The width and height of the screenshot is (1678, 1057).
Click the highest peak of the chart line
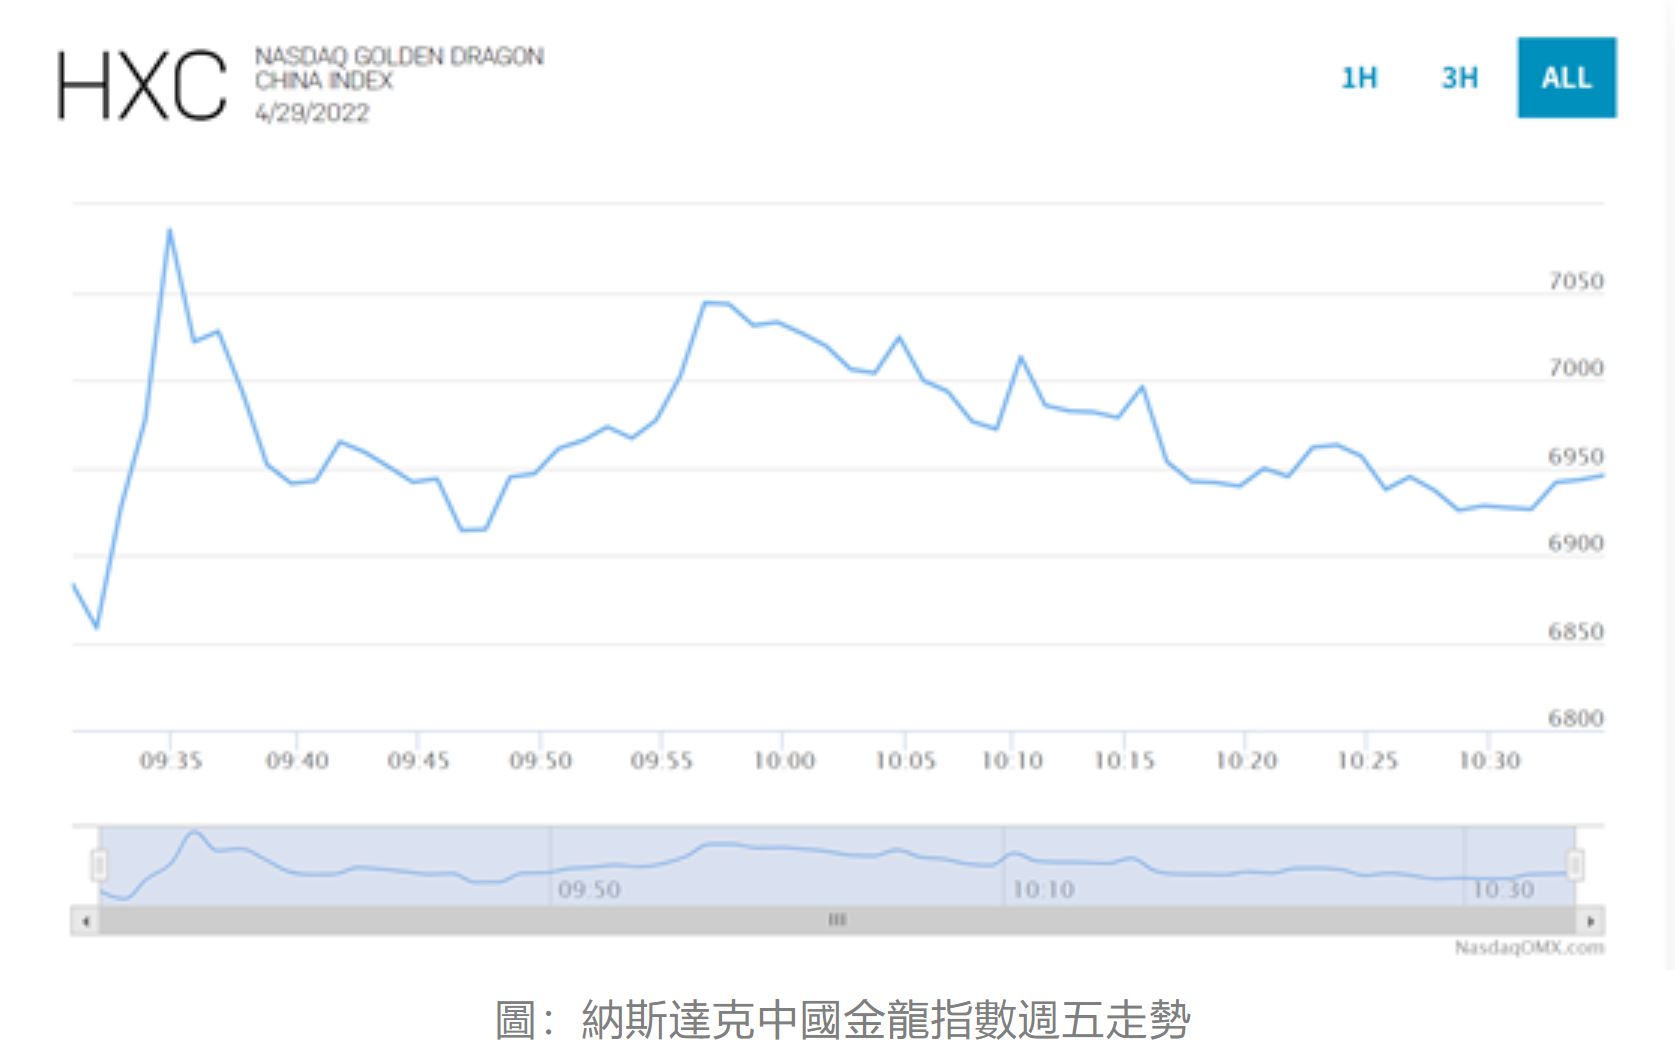point(170,230)
